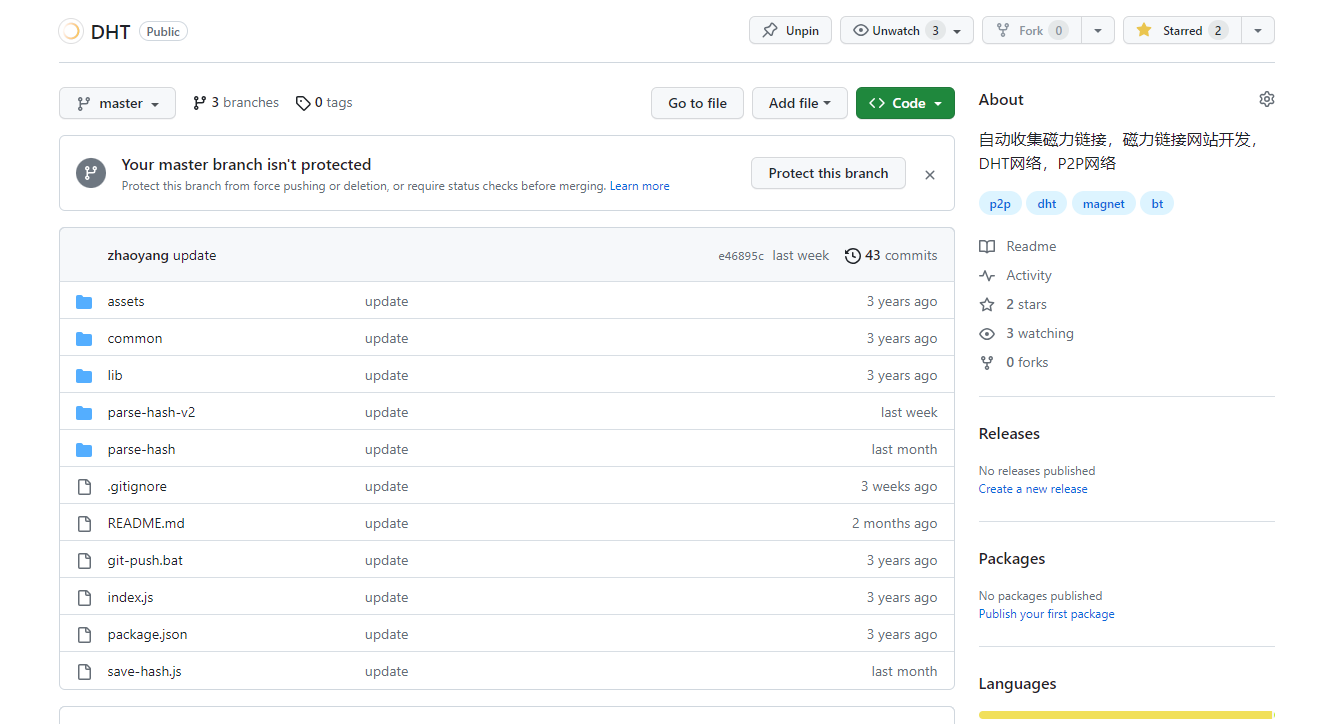Open the About settings gear icon
The image size is (1342, 724).
pos(1267,99)
